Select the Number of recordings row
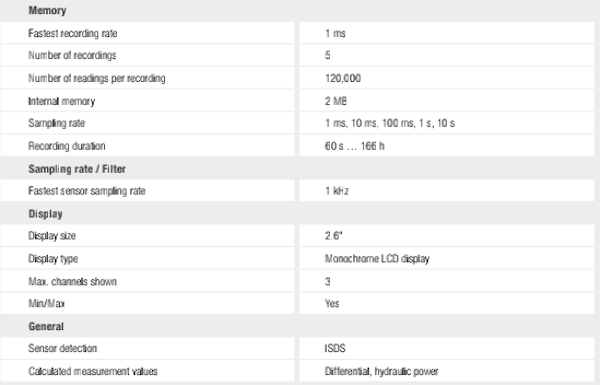600x385 pixels. (297, 55)
